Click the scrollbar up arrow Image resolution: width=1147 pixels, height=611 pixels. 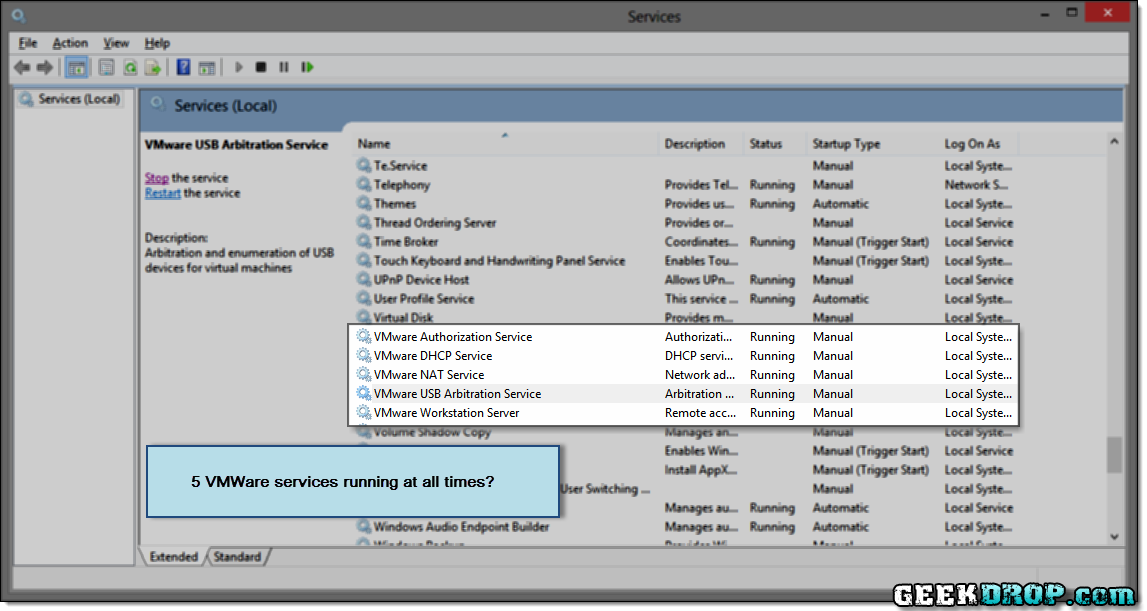(x=1114, y=141)
